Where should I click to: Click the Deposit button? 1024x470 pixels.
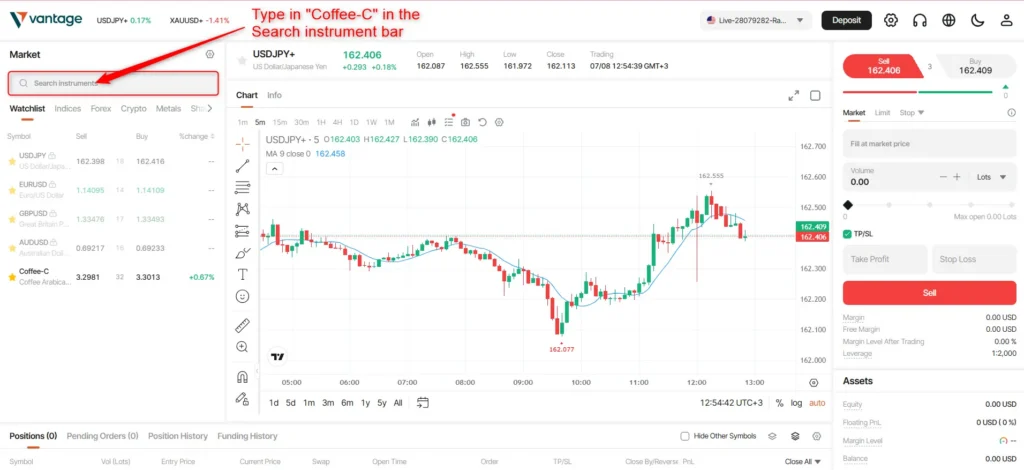(846, 20)
